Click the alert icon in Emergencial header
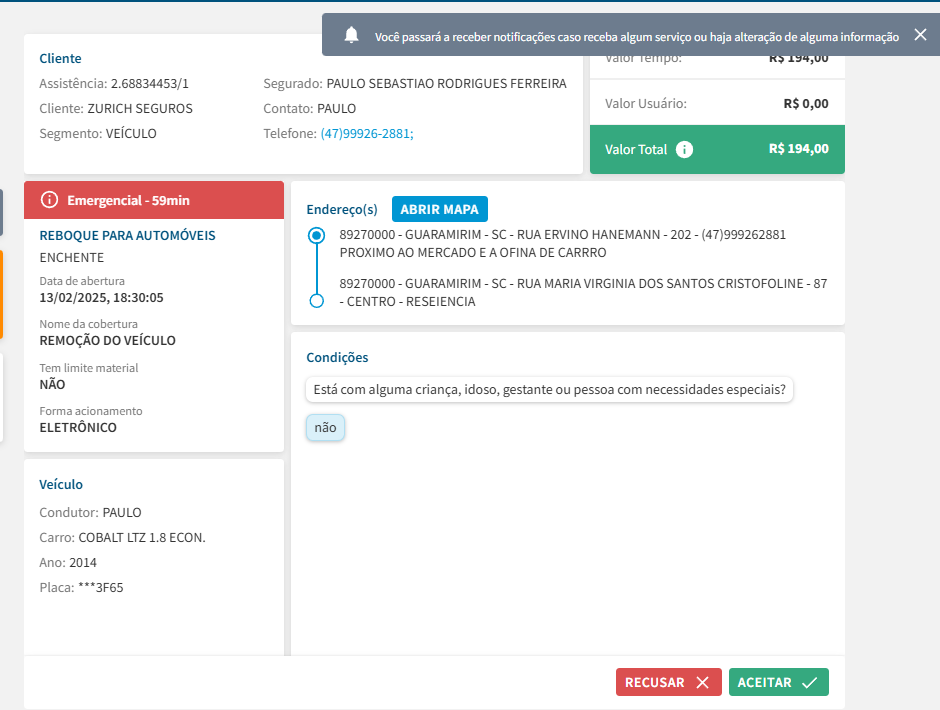Screen dimensions: 940x710 49,200
